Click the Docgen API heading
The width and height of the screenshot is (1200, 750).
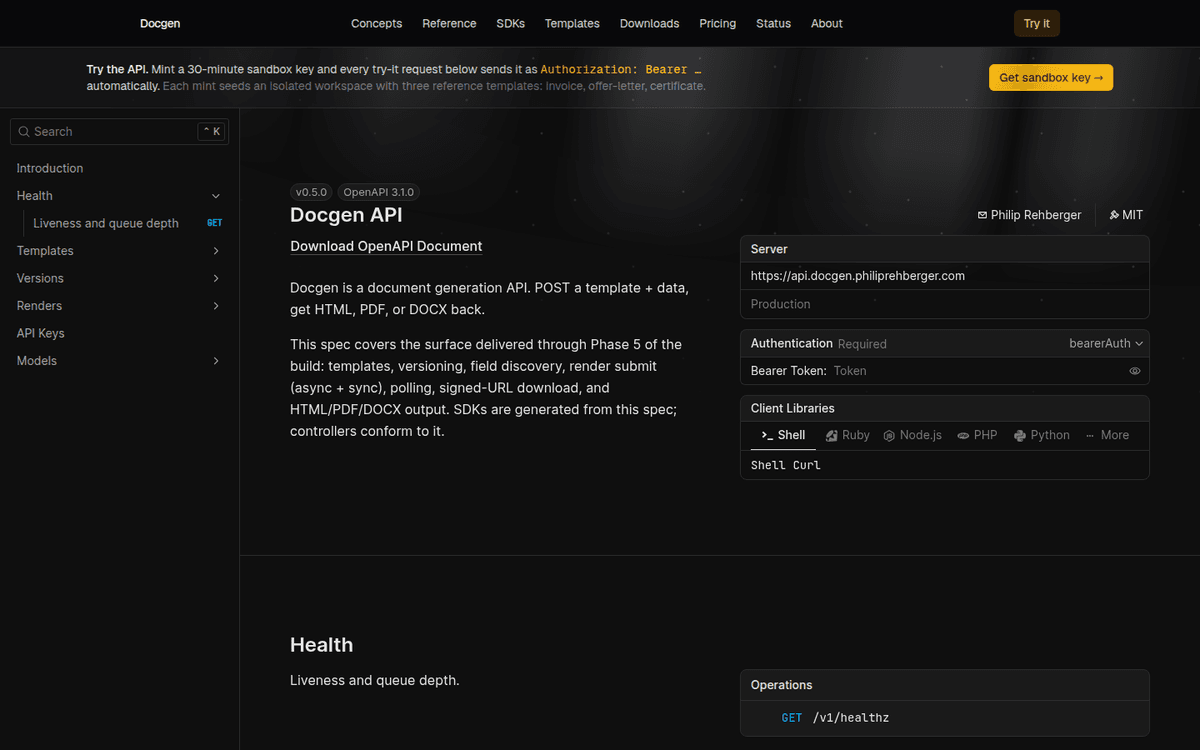[346, 215]
